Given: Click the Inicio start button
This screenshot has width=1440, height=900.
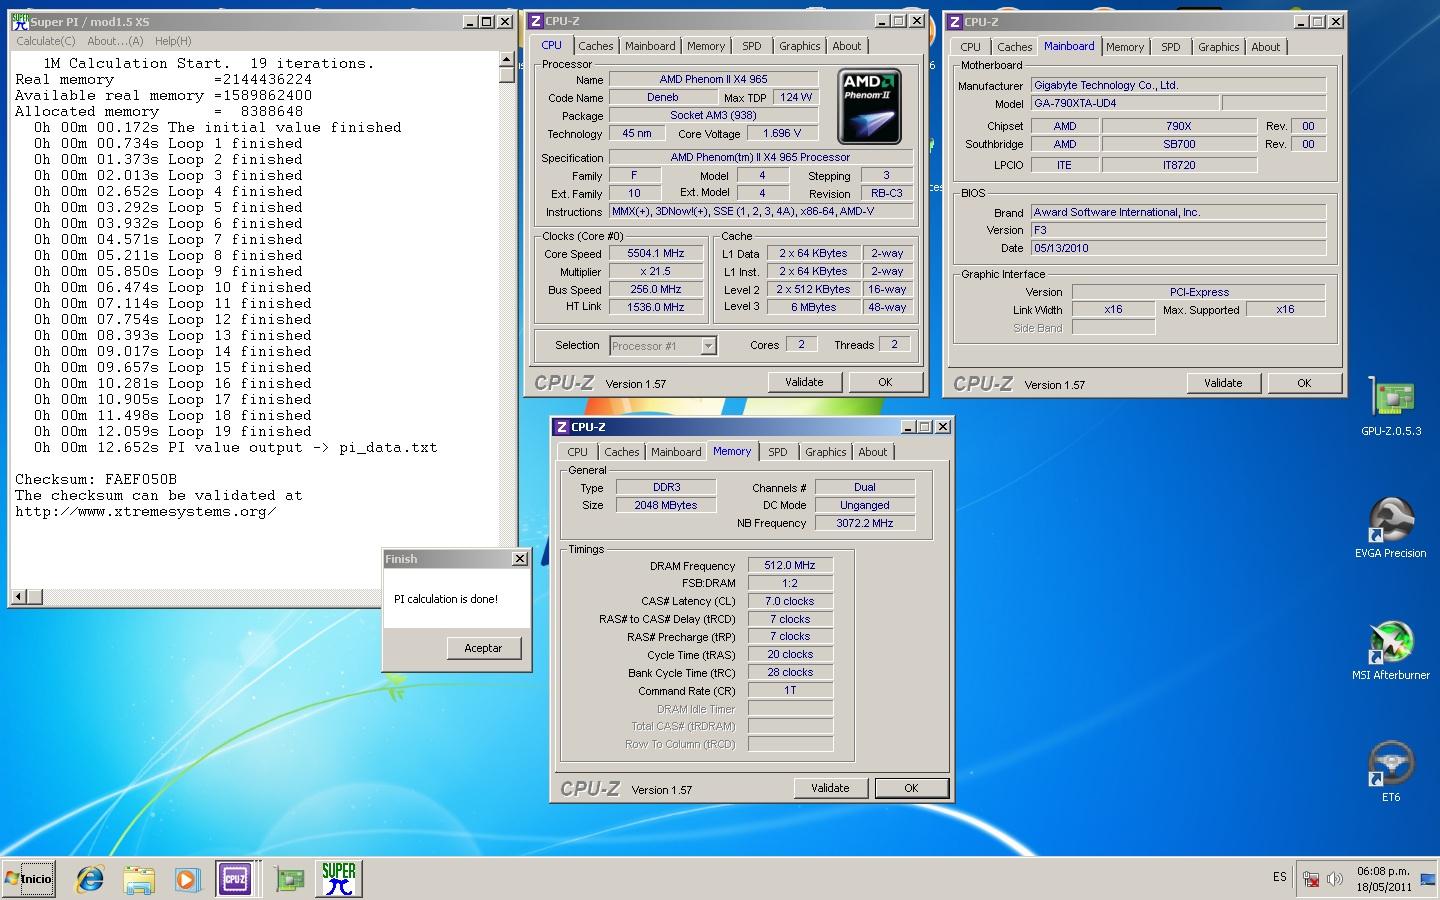Looking at the screenshot, I should pyautogui.click(x=28, y=879).
